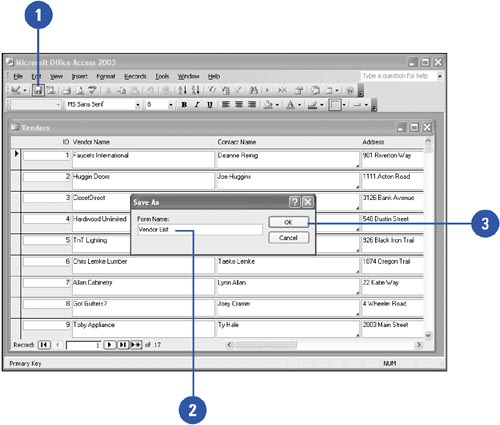Screen dimensions: 500x425
Task: Click the Print toolbar icon
Action: [x=67, y=90]
